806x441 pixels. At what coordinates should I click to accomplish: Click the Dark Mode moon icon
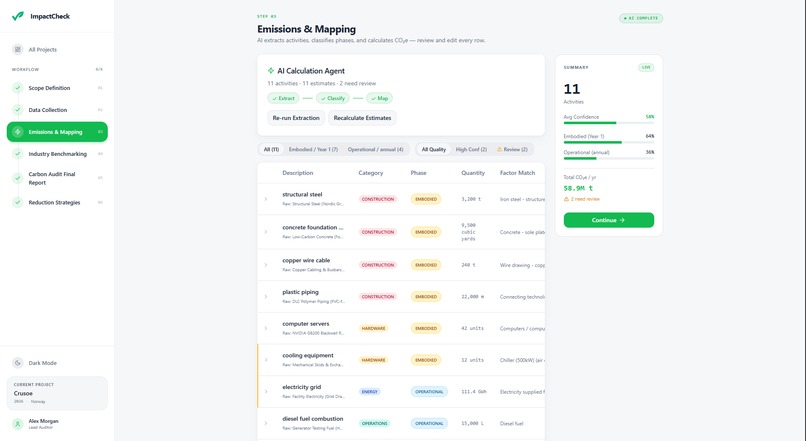[x=18, y=362]
